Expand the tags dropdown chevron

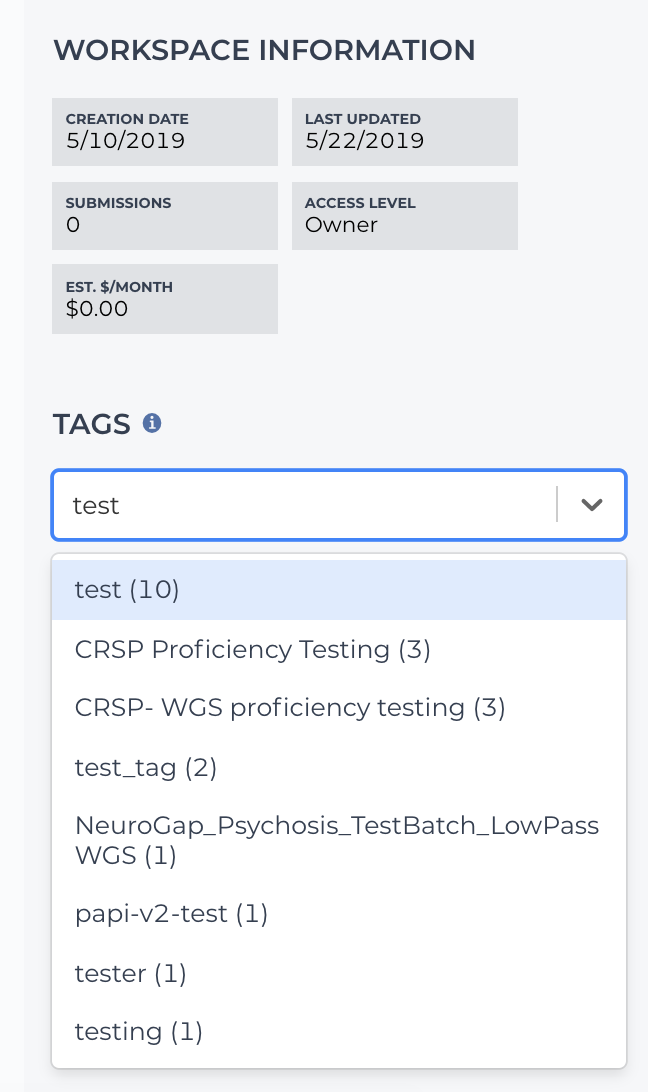[x=592, y=505]
